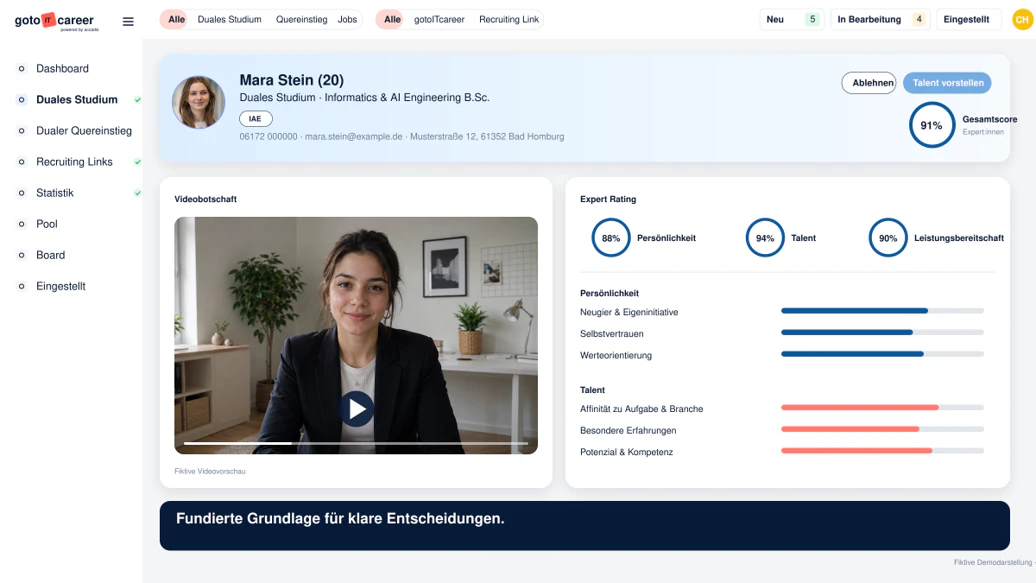Click the IAE tag badge
This screenshot has height=583, width=1036.
coord(256,119)
